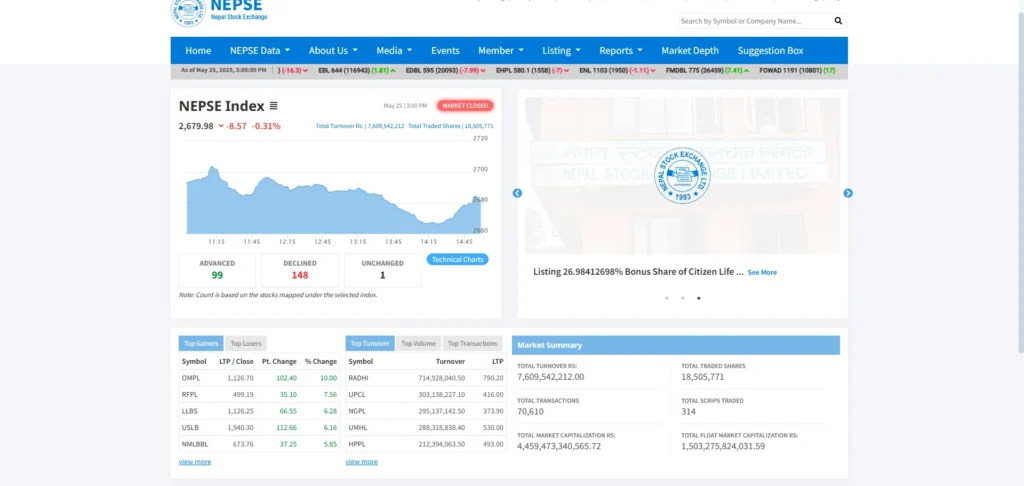This screenshot has height=486, width=1024.
Task: Click Total Turnover value 7,609,542,212.00
Action: (551, 377)
